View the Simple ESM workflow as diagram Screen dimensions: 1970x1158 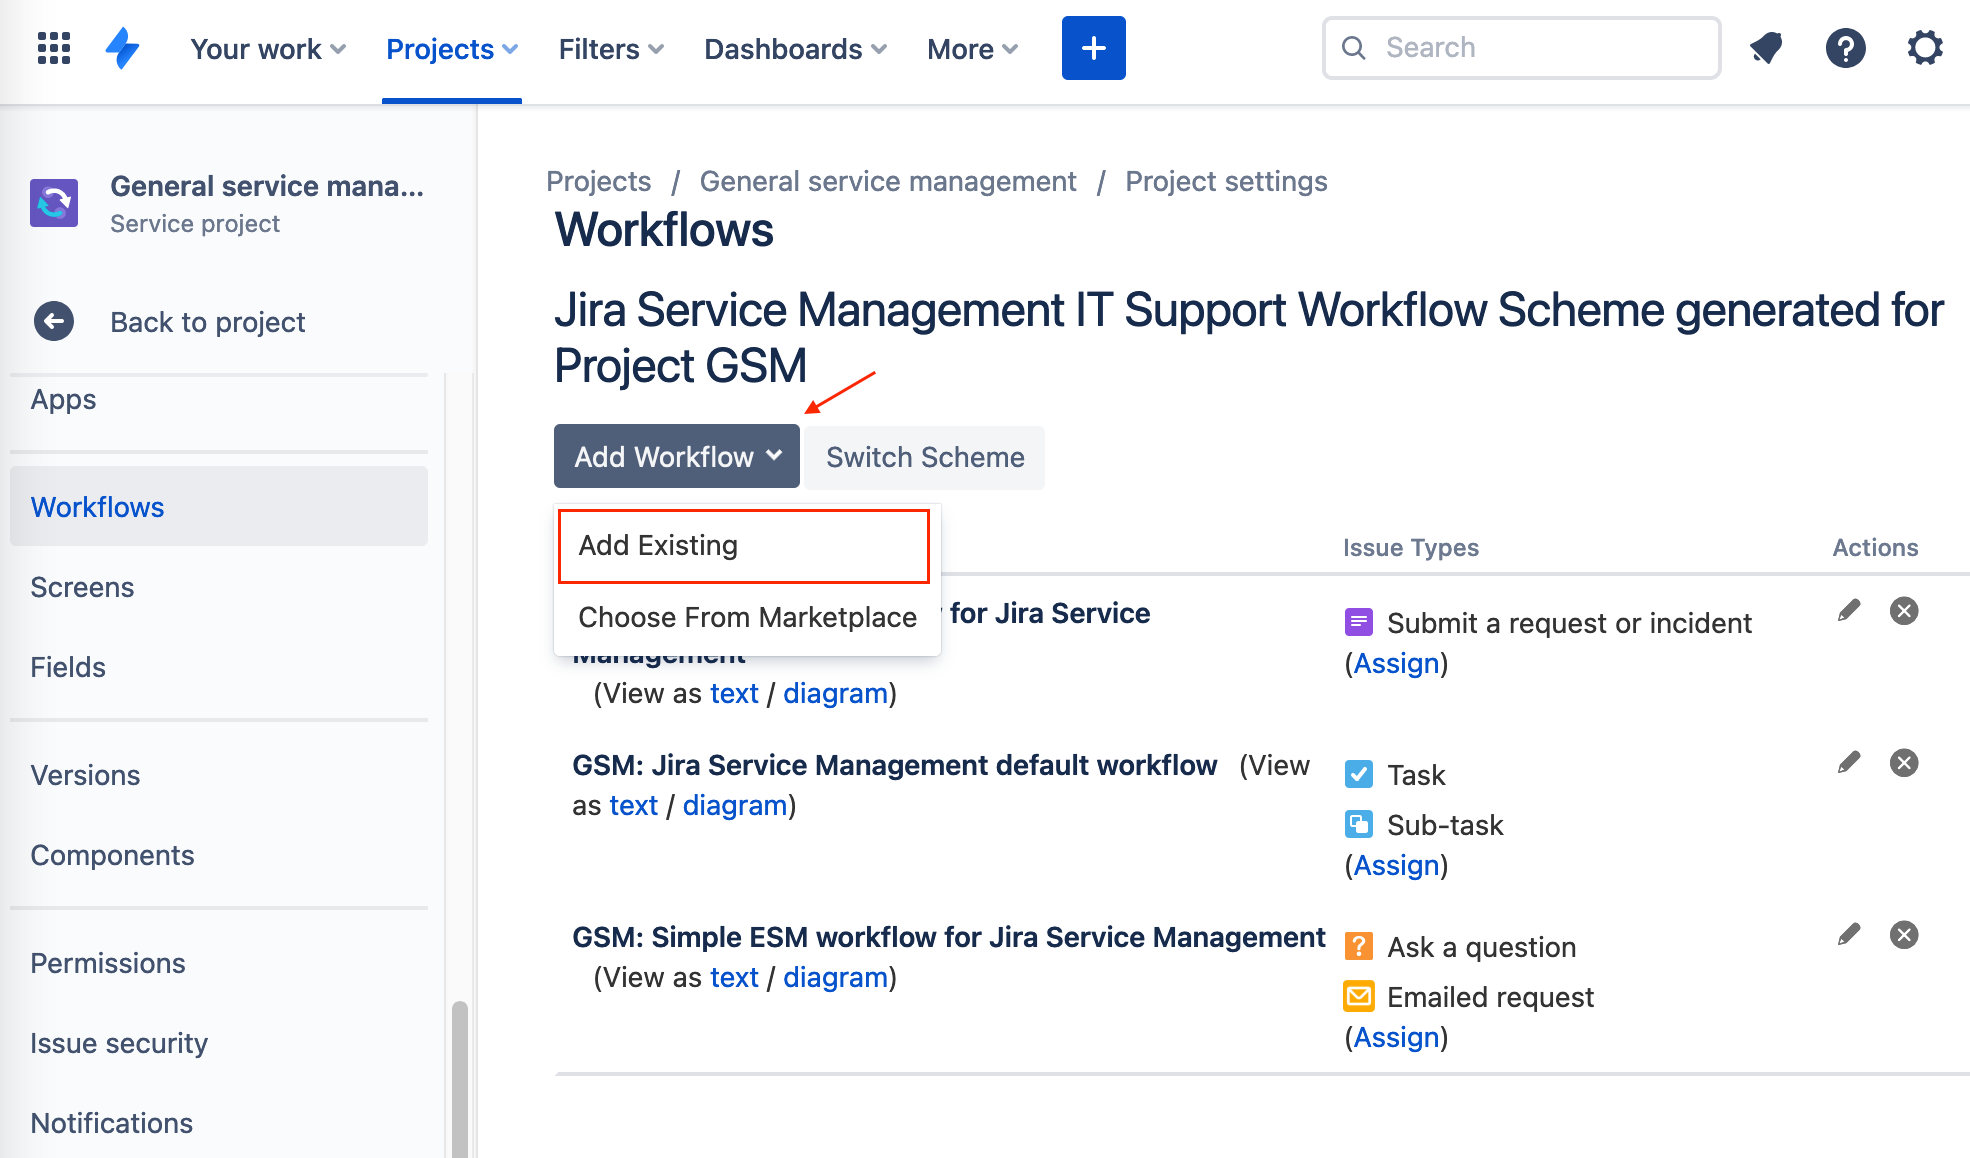point(835,977)
